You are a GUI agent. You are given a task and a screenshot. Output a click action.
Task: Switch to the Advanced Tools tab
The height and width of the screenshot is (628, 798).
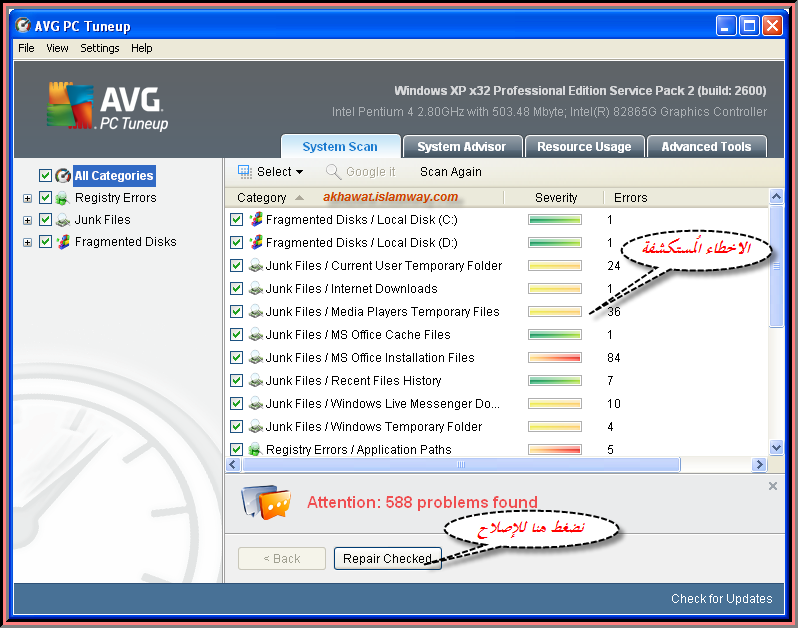coord(706,147)
